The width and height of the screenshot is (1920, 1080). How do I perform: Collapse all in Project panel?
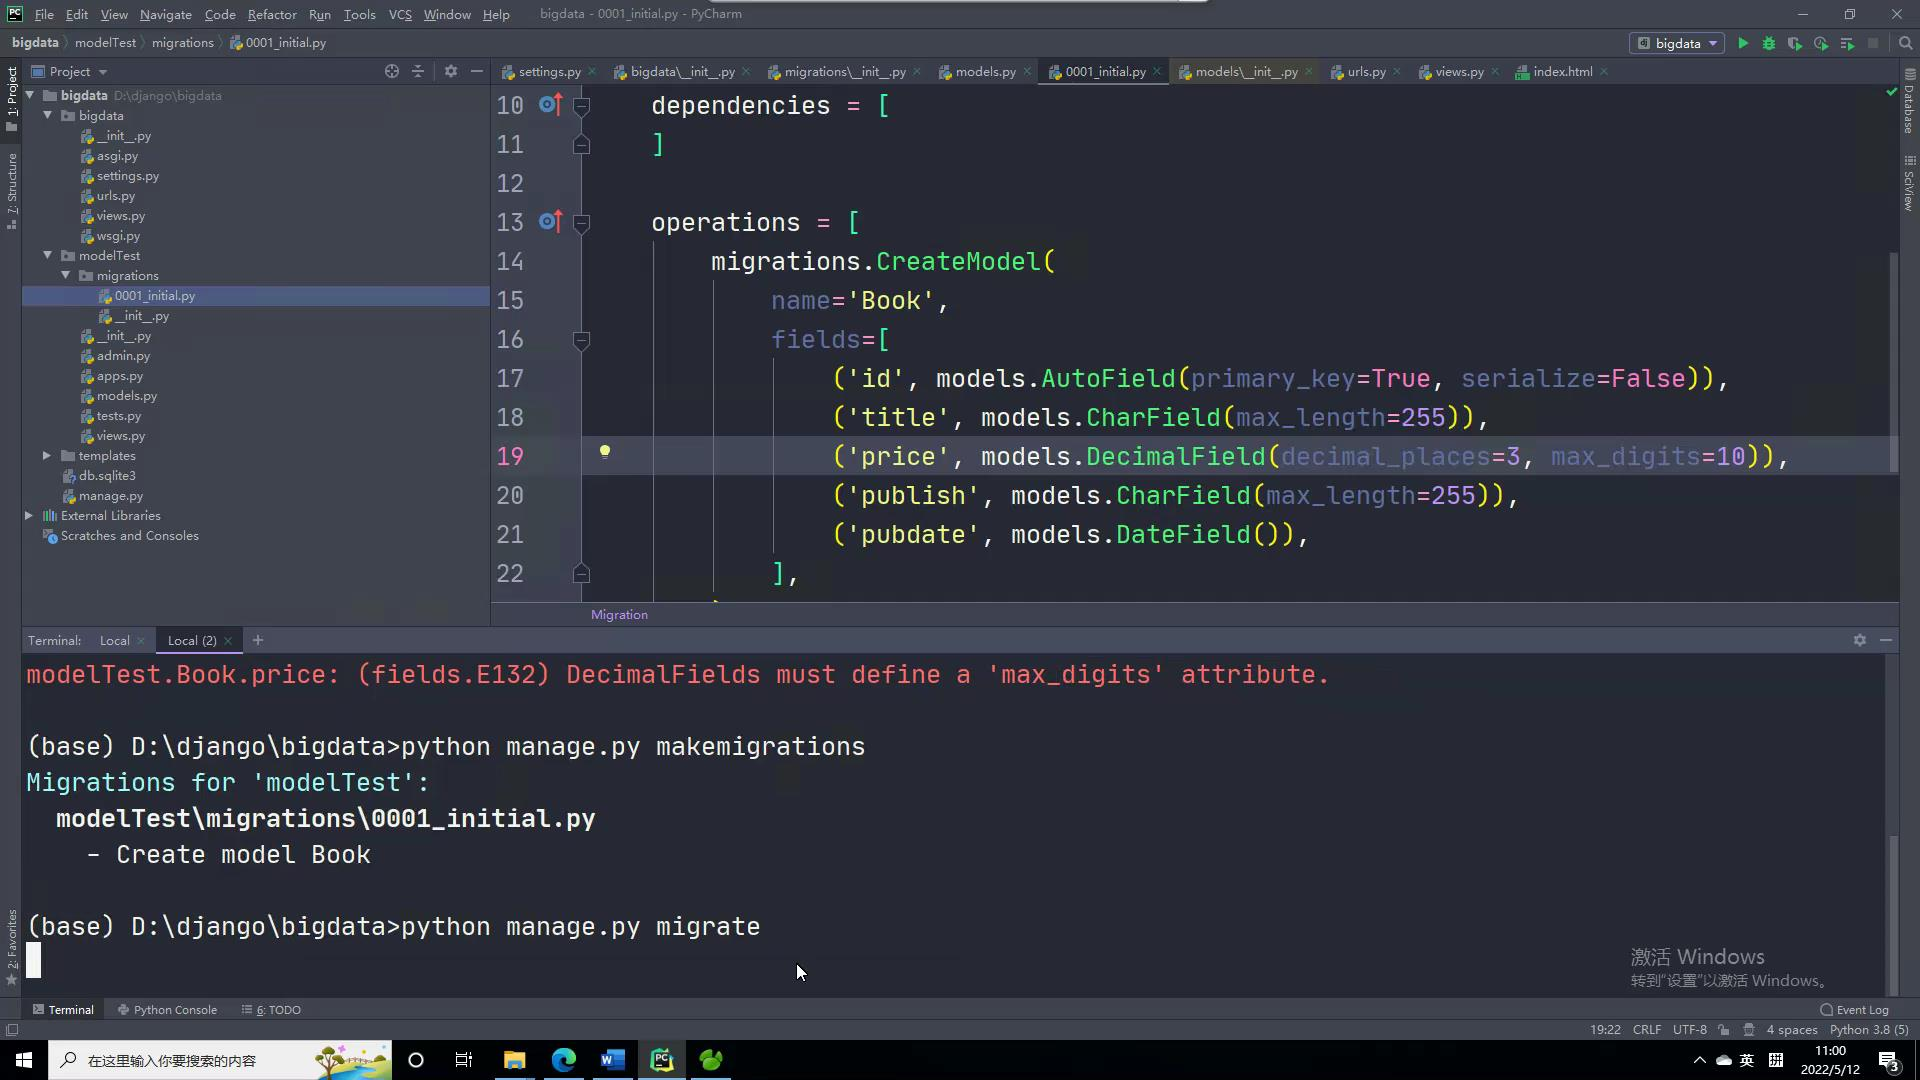pyautogui.click(x=418, y=71)
